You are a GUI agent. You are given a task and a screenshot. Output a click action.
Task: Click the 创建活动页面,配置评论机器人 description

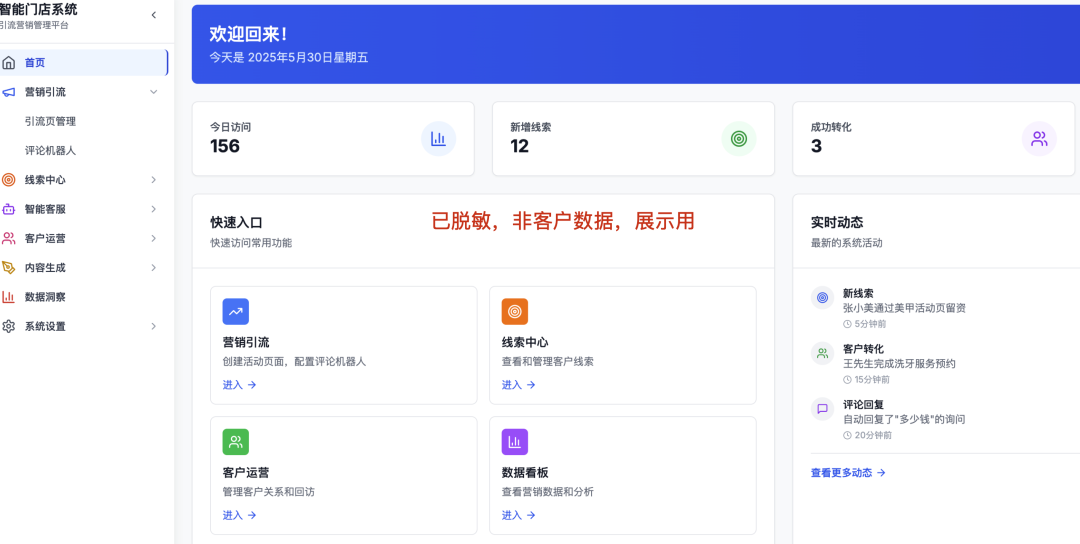pos(294,362)
